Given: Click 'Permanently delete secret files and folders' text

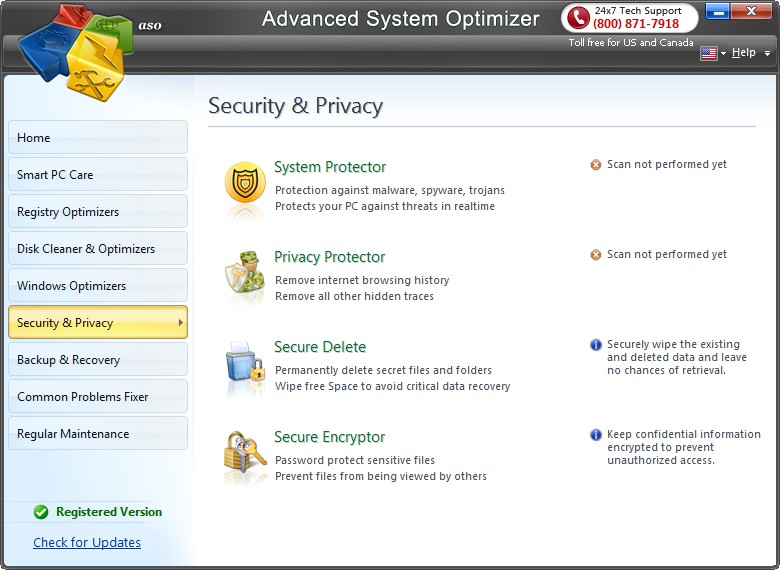Looking at the screenshot, I should pos(383,370).
